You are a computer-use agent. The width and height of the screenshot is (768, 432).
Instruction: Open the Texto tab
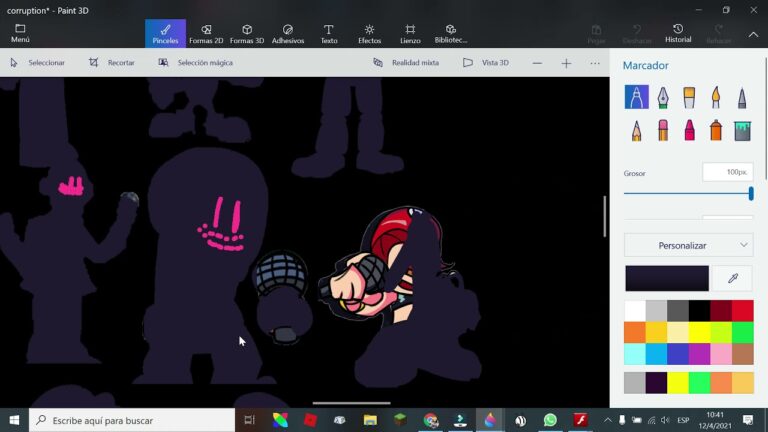tap(329, 33)
